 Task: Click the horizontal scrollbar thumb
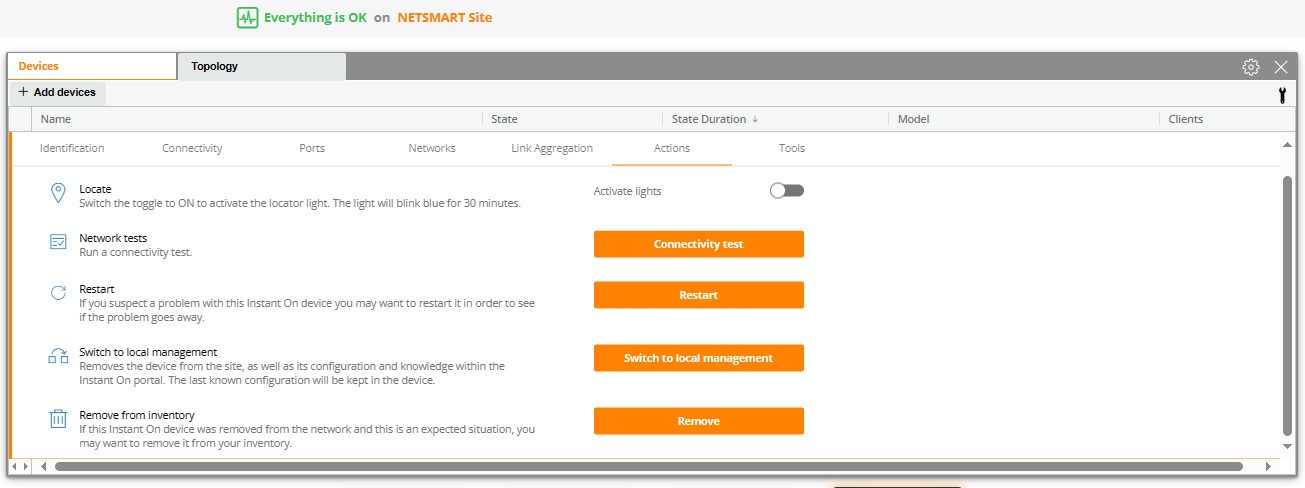(649, 466)
